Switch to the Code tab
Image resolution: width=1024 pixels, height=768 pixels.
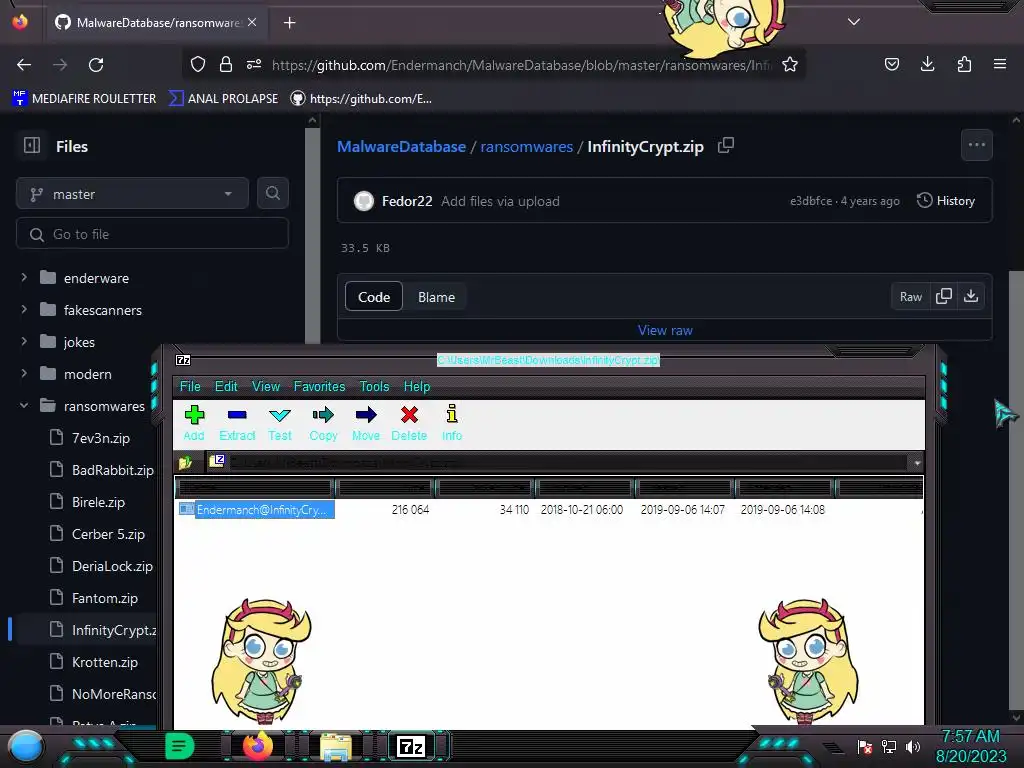click(x=374, y=297)
